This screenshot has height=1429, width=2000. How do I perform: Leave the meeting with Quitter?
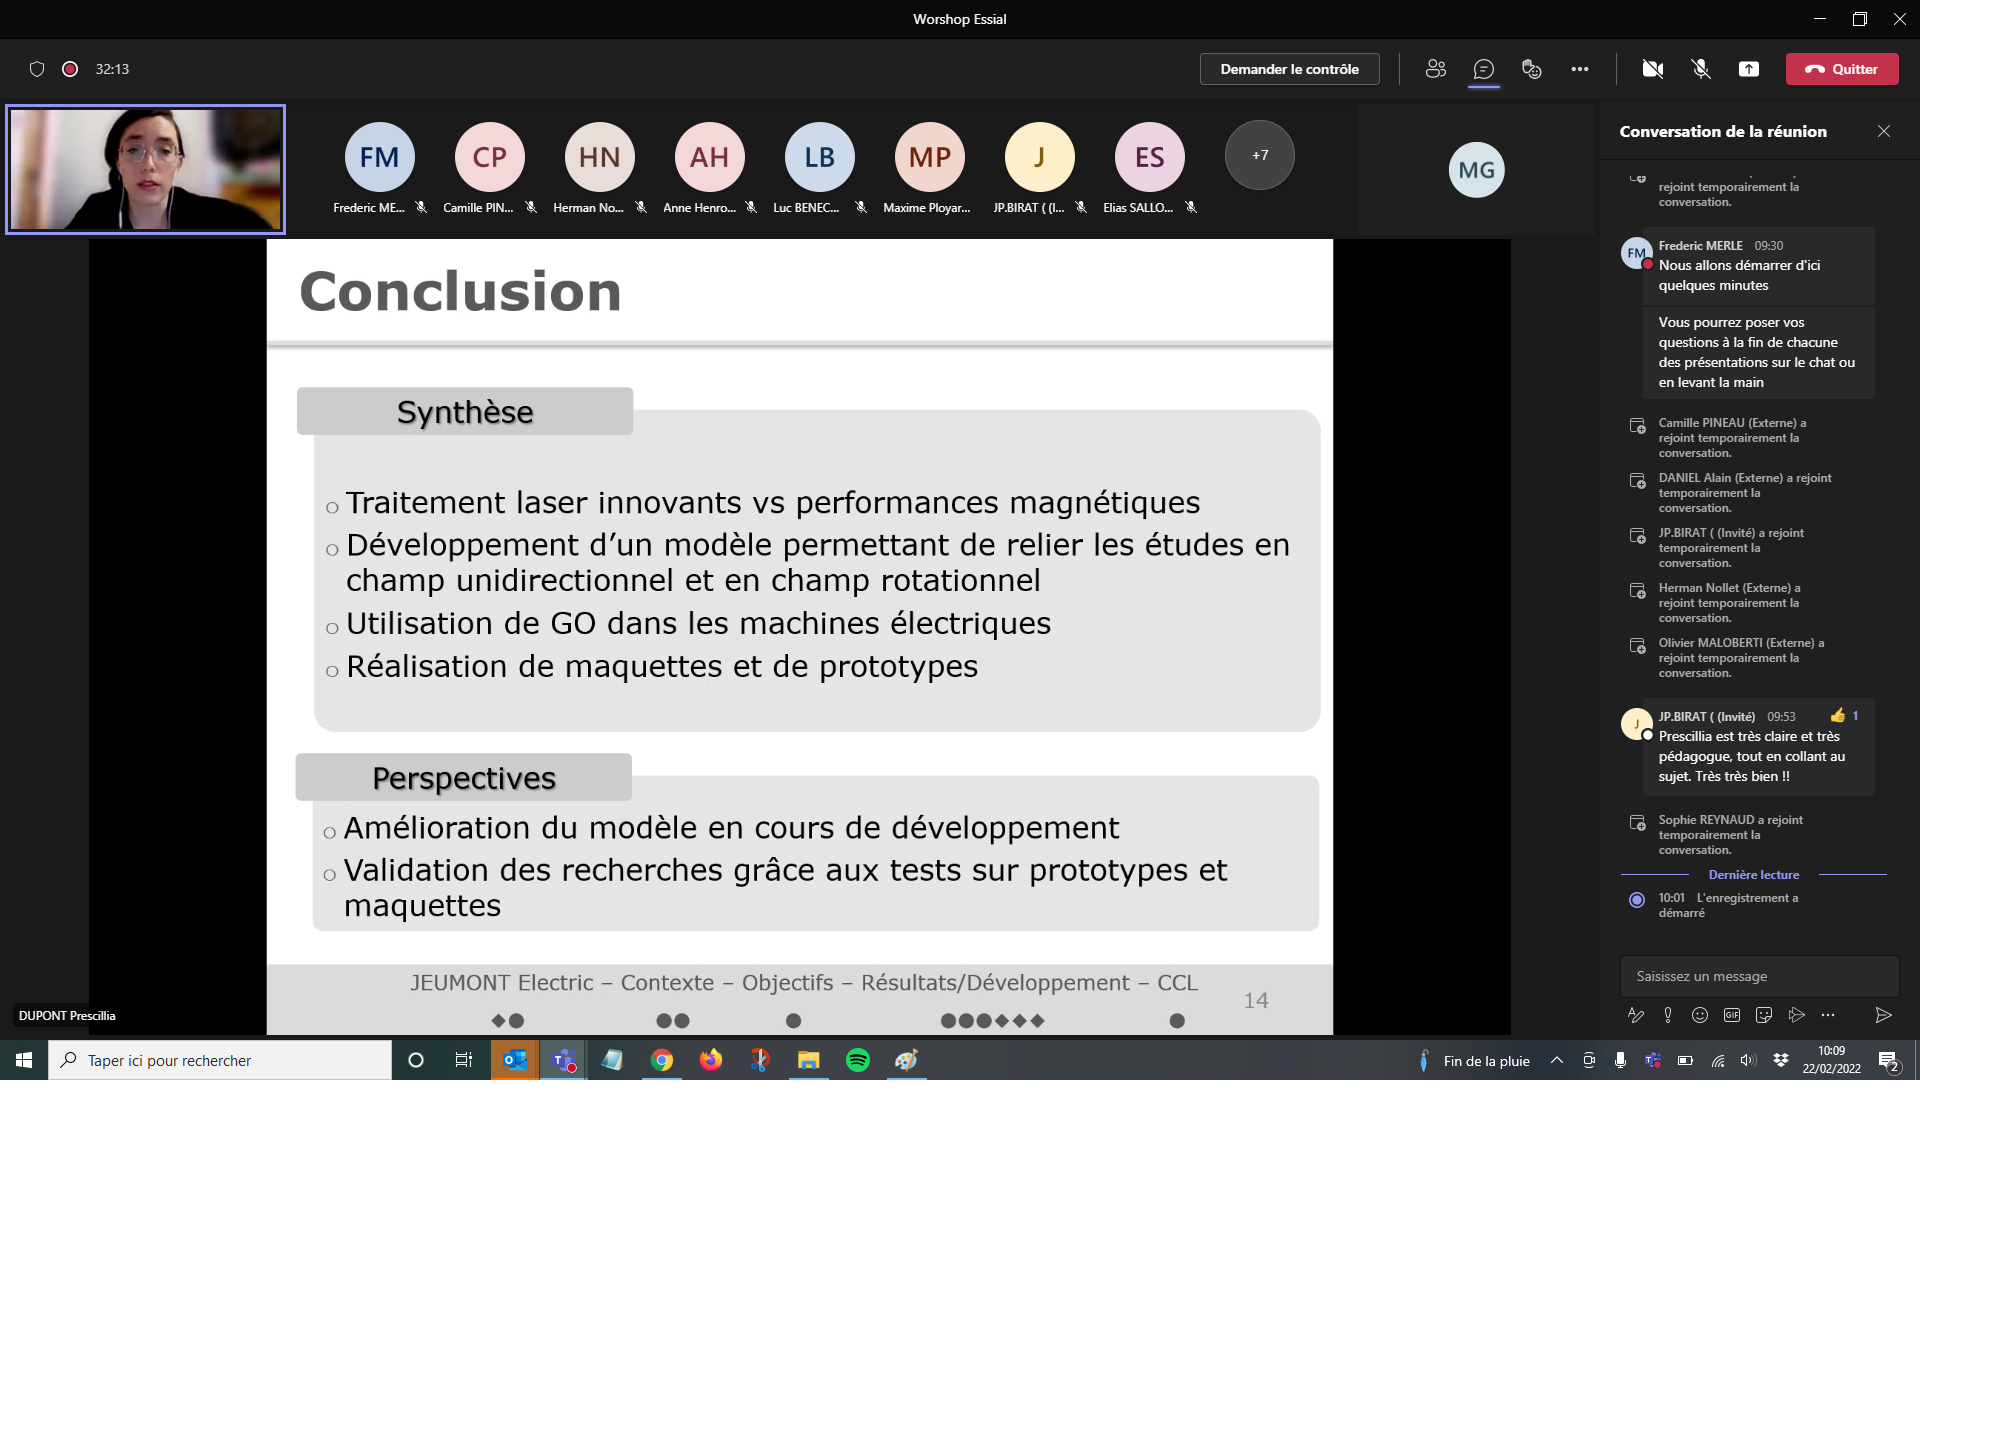click(x=1842, y=69)
